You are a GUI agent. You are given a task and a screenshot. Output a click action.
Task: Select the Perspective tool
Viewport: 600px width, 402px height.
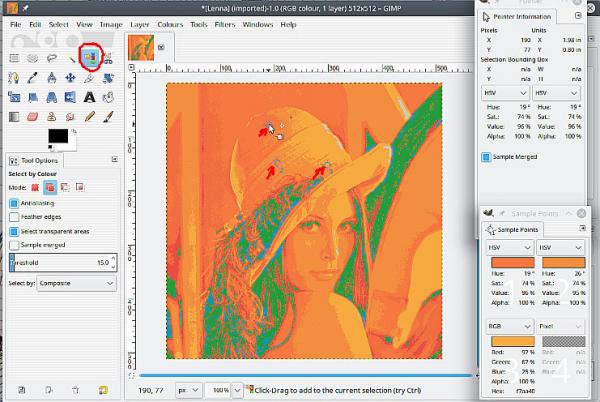click(52, 97)
